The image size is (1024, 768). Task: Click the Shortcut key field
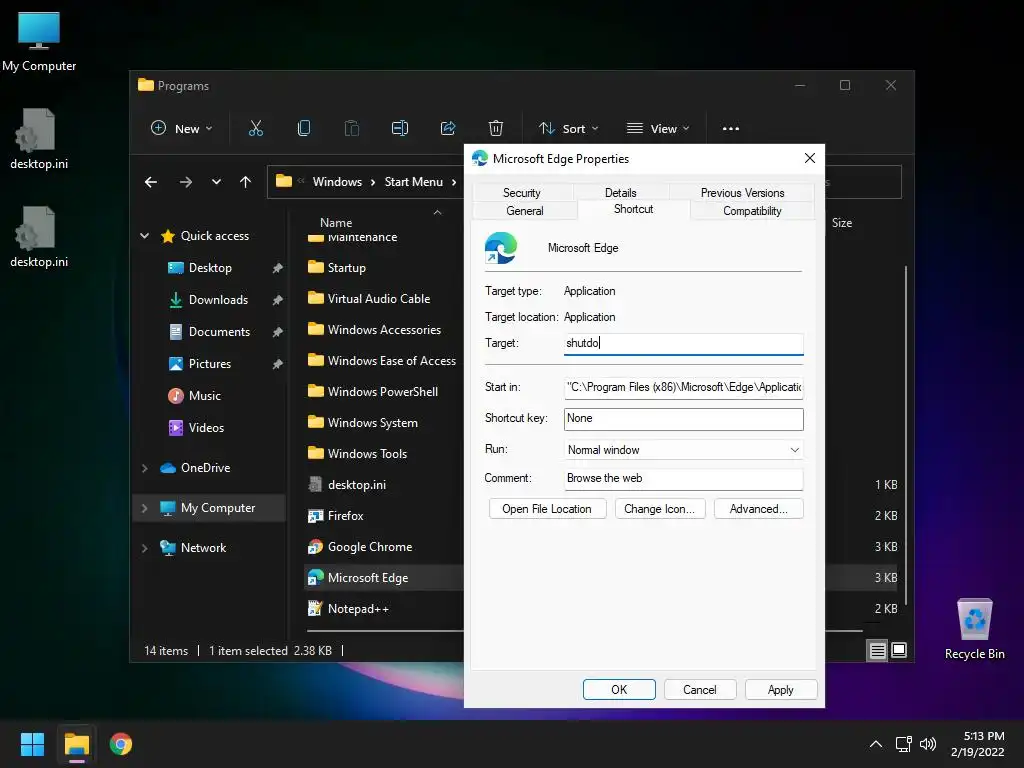[683, 419]
